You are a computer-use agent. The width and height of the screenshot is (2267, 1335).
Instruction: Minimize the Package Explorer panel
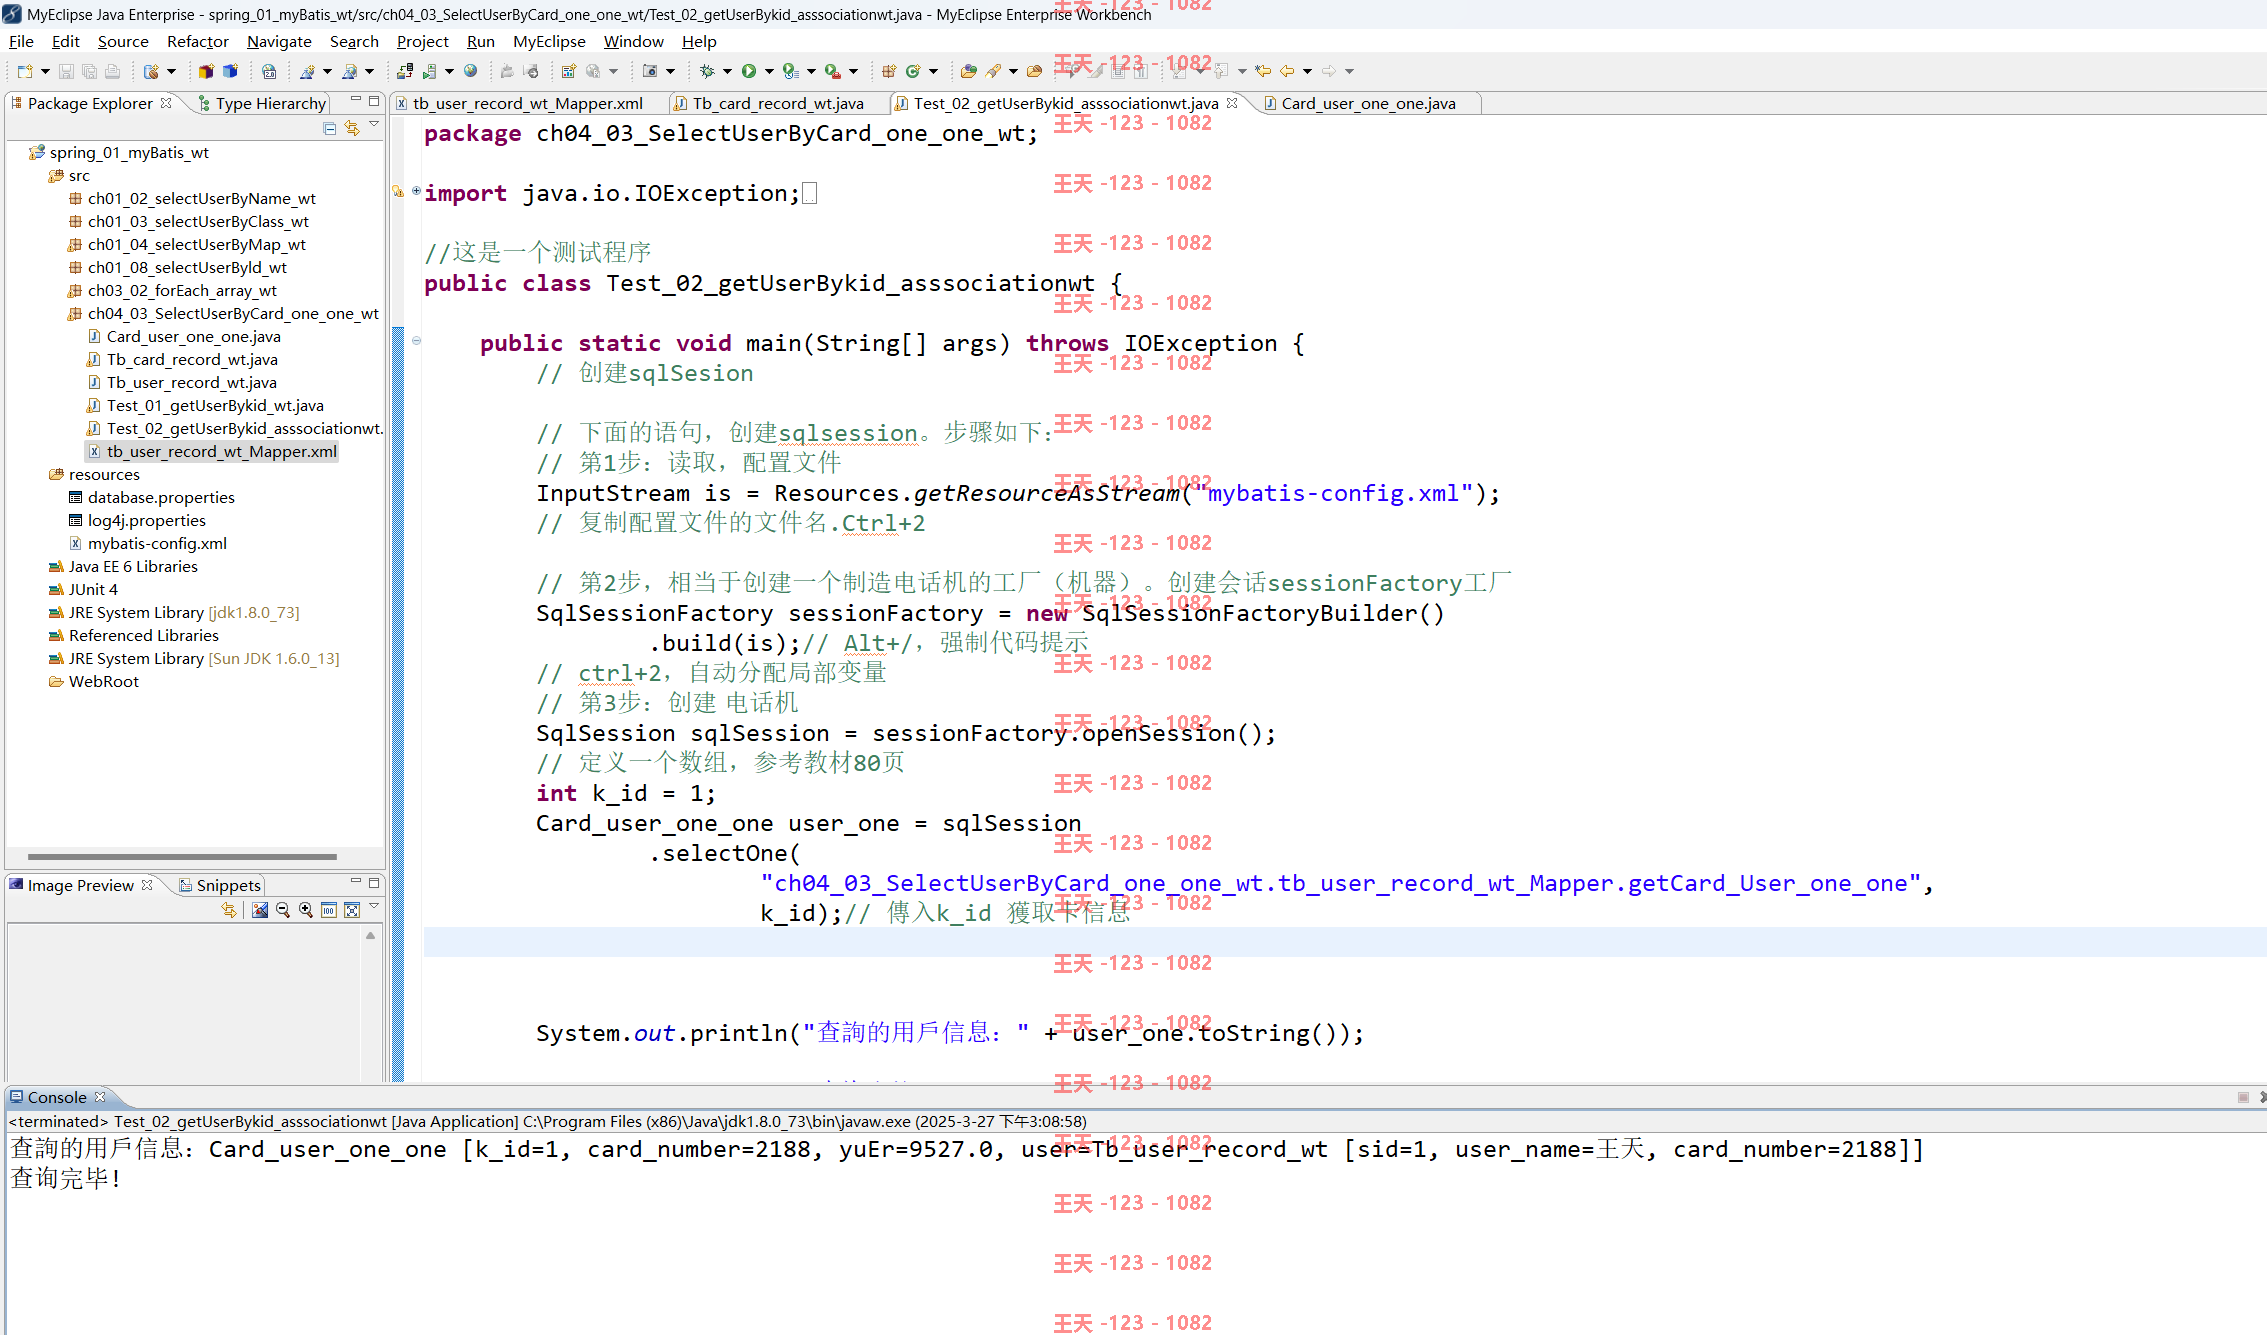(355, 100)
